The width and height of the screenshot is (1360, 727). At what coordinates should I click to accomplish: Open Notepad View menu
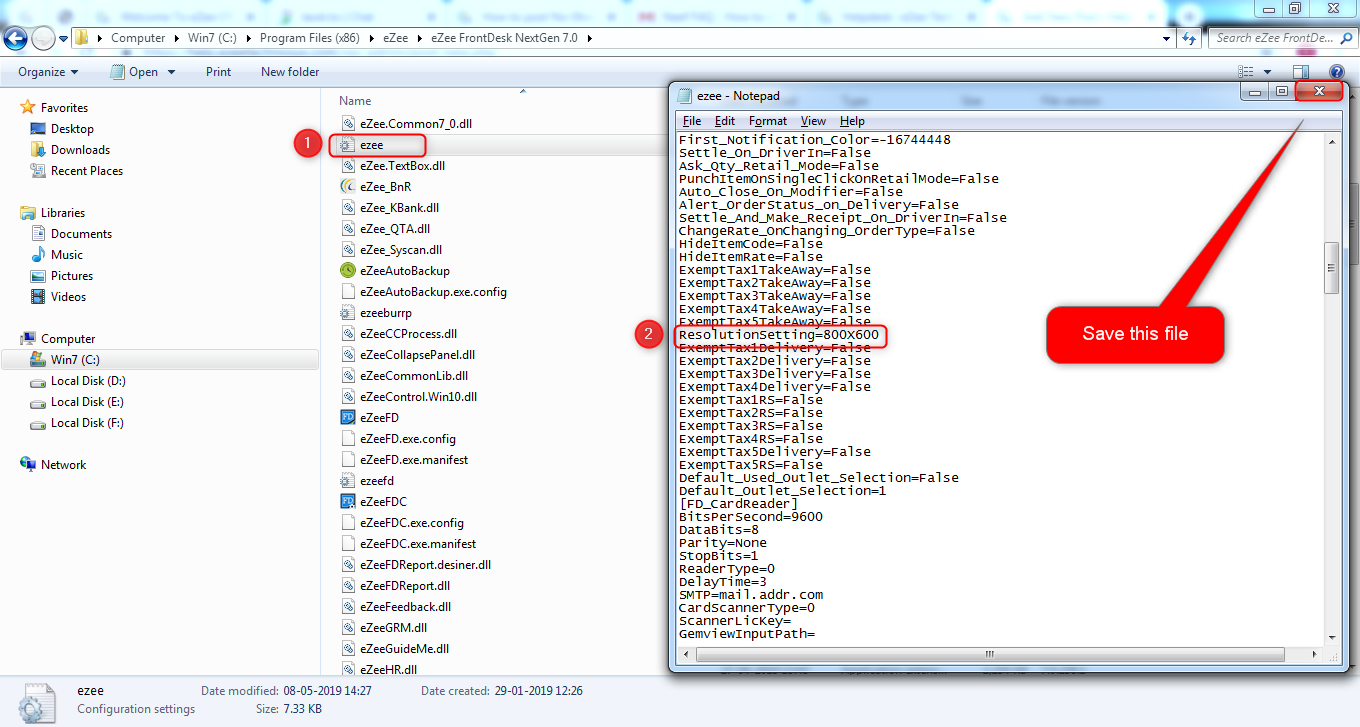[x=814, y=121]
